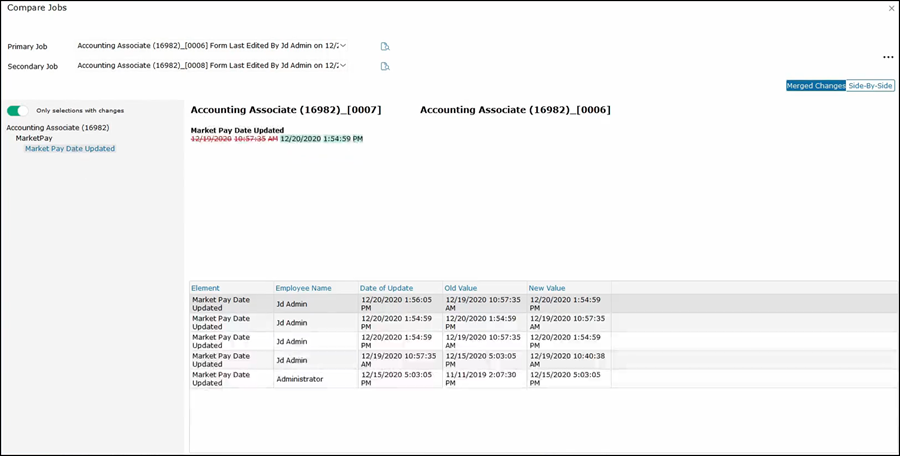Close the Compare Jobs dialog
Screen dimensions: 900x456
(x=891, y=8)
